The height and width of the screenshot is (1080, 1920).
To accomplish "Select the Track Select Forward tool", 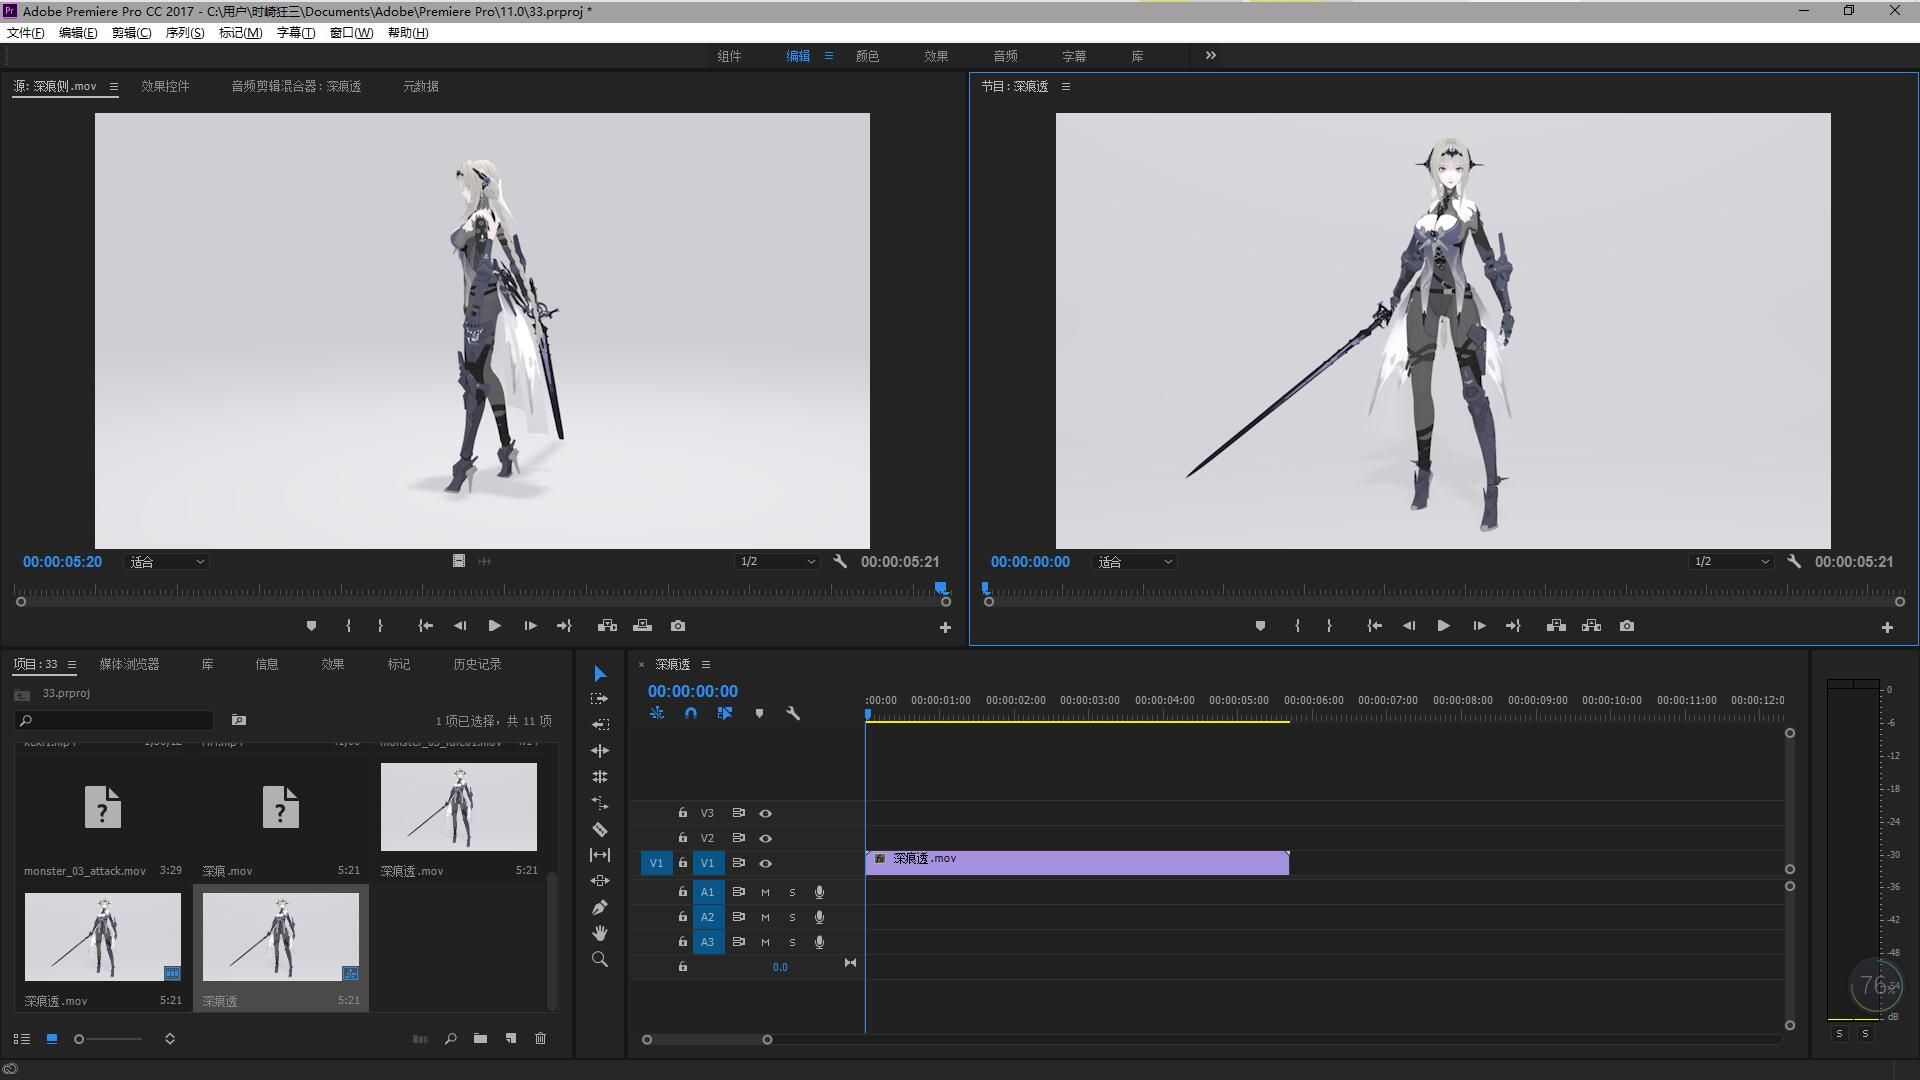I will (600, 699).
